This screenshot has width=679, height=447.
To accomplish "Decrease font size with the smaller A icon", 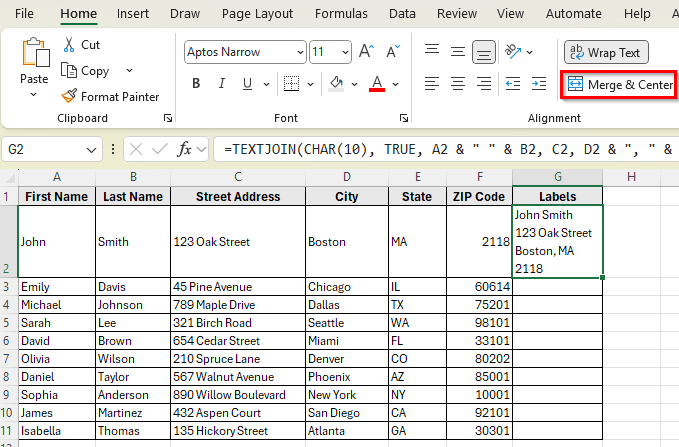I will [391, 52].
